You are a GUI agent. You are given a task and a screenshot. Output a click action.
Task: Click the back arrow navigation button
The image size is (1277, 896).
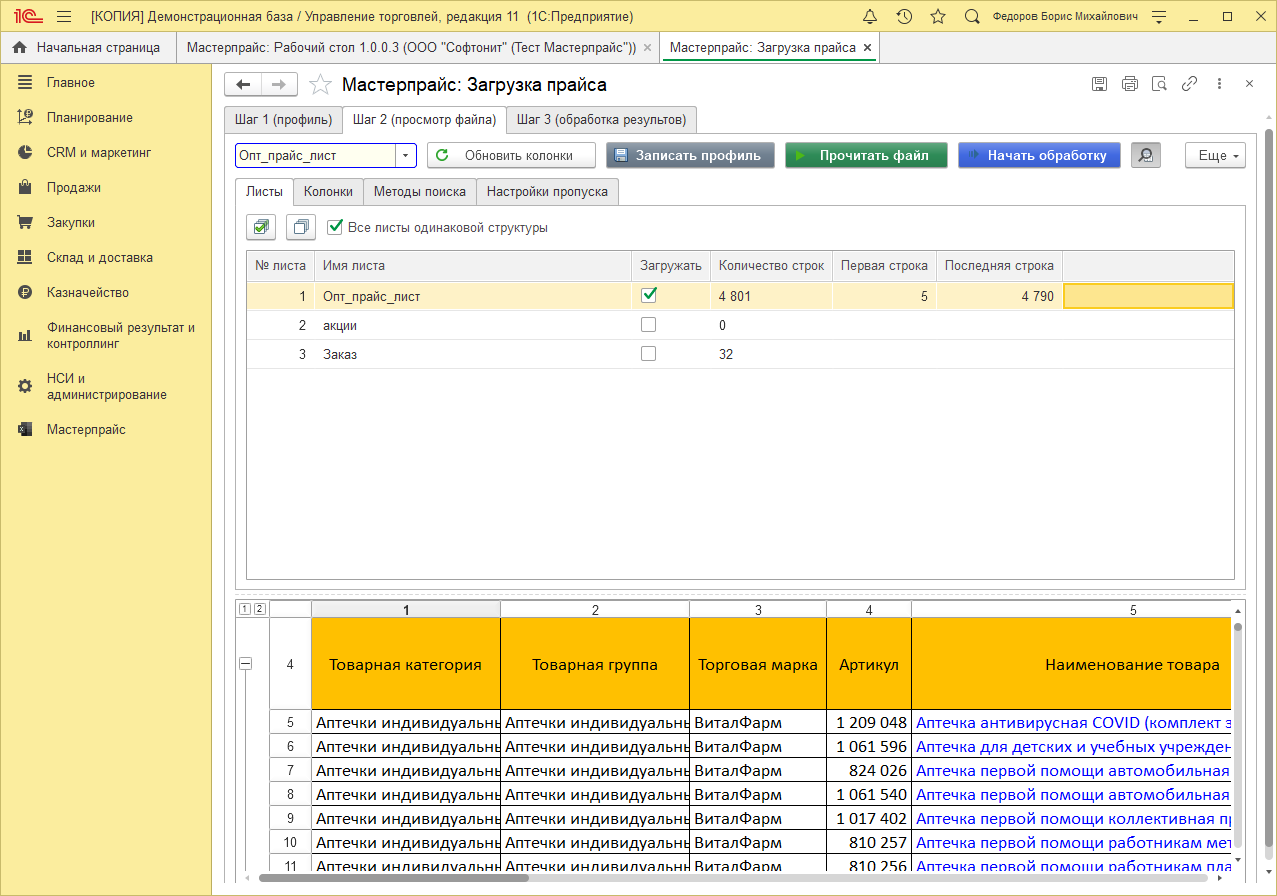tap(243, 85)
